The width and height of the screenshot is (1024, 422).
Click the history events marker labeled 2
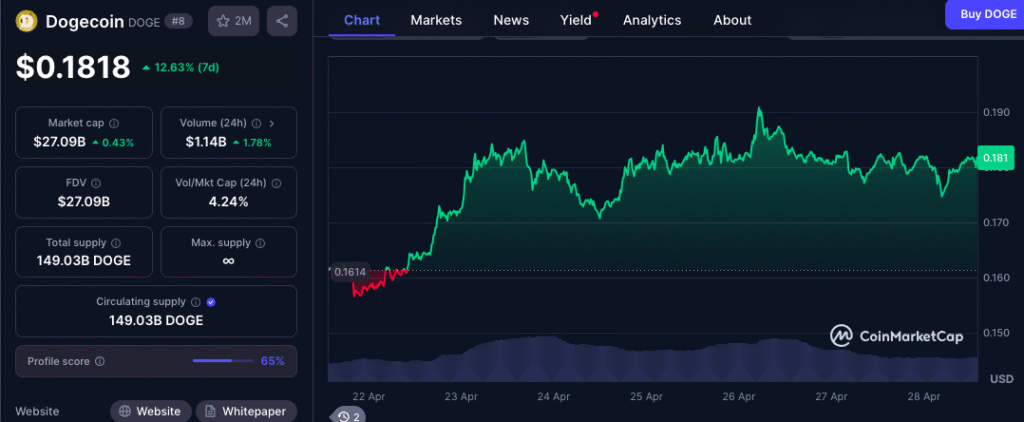tap(349, 415)
